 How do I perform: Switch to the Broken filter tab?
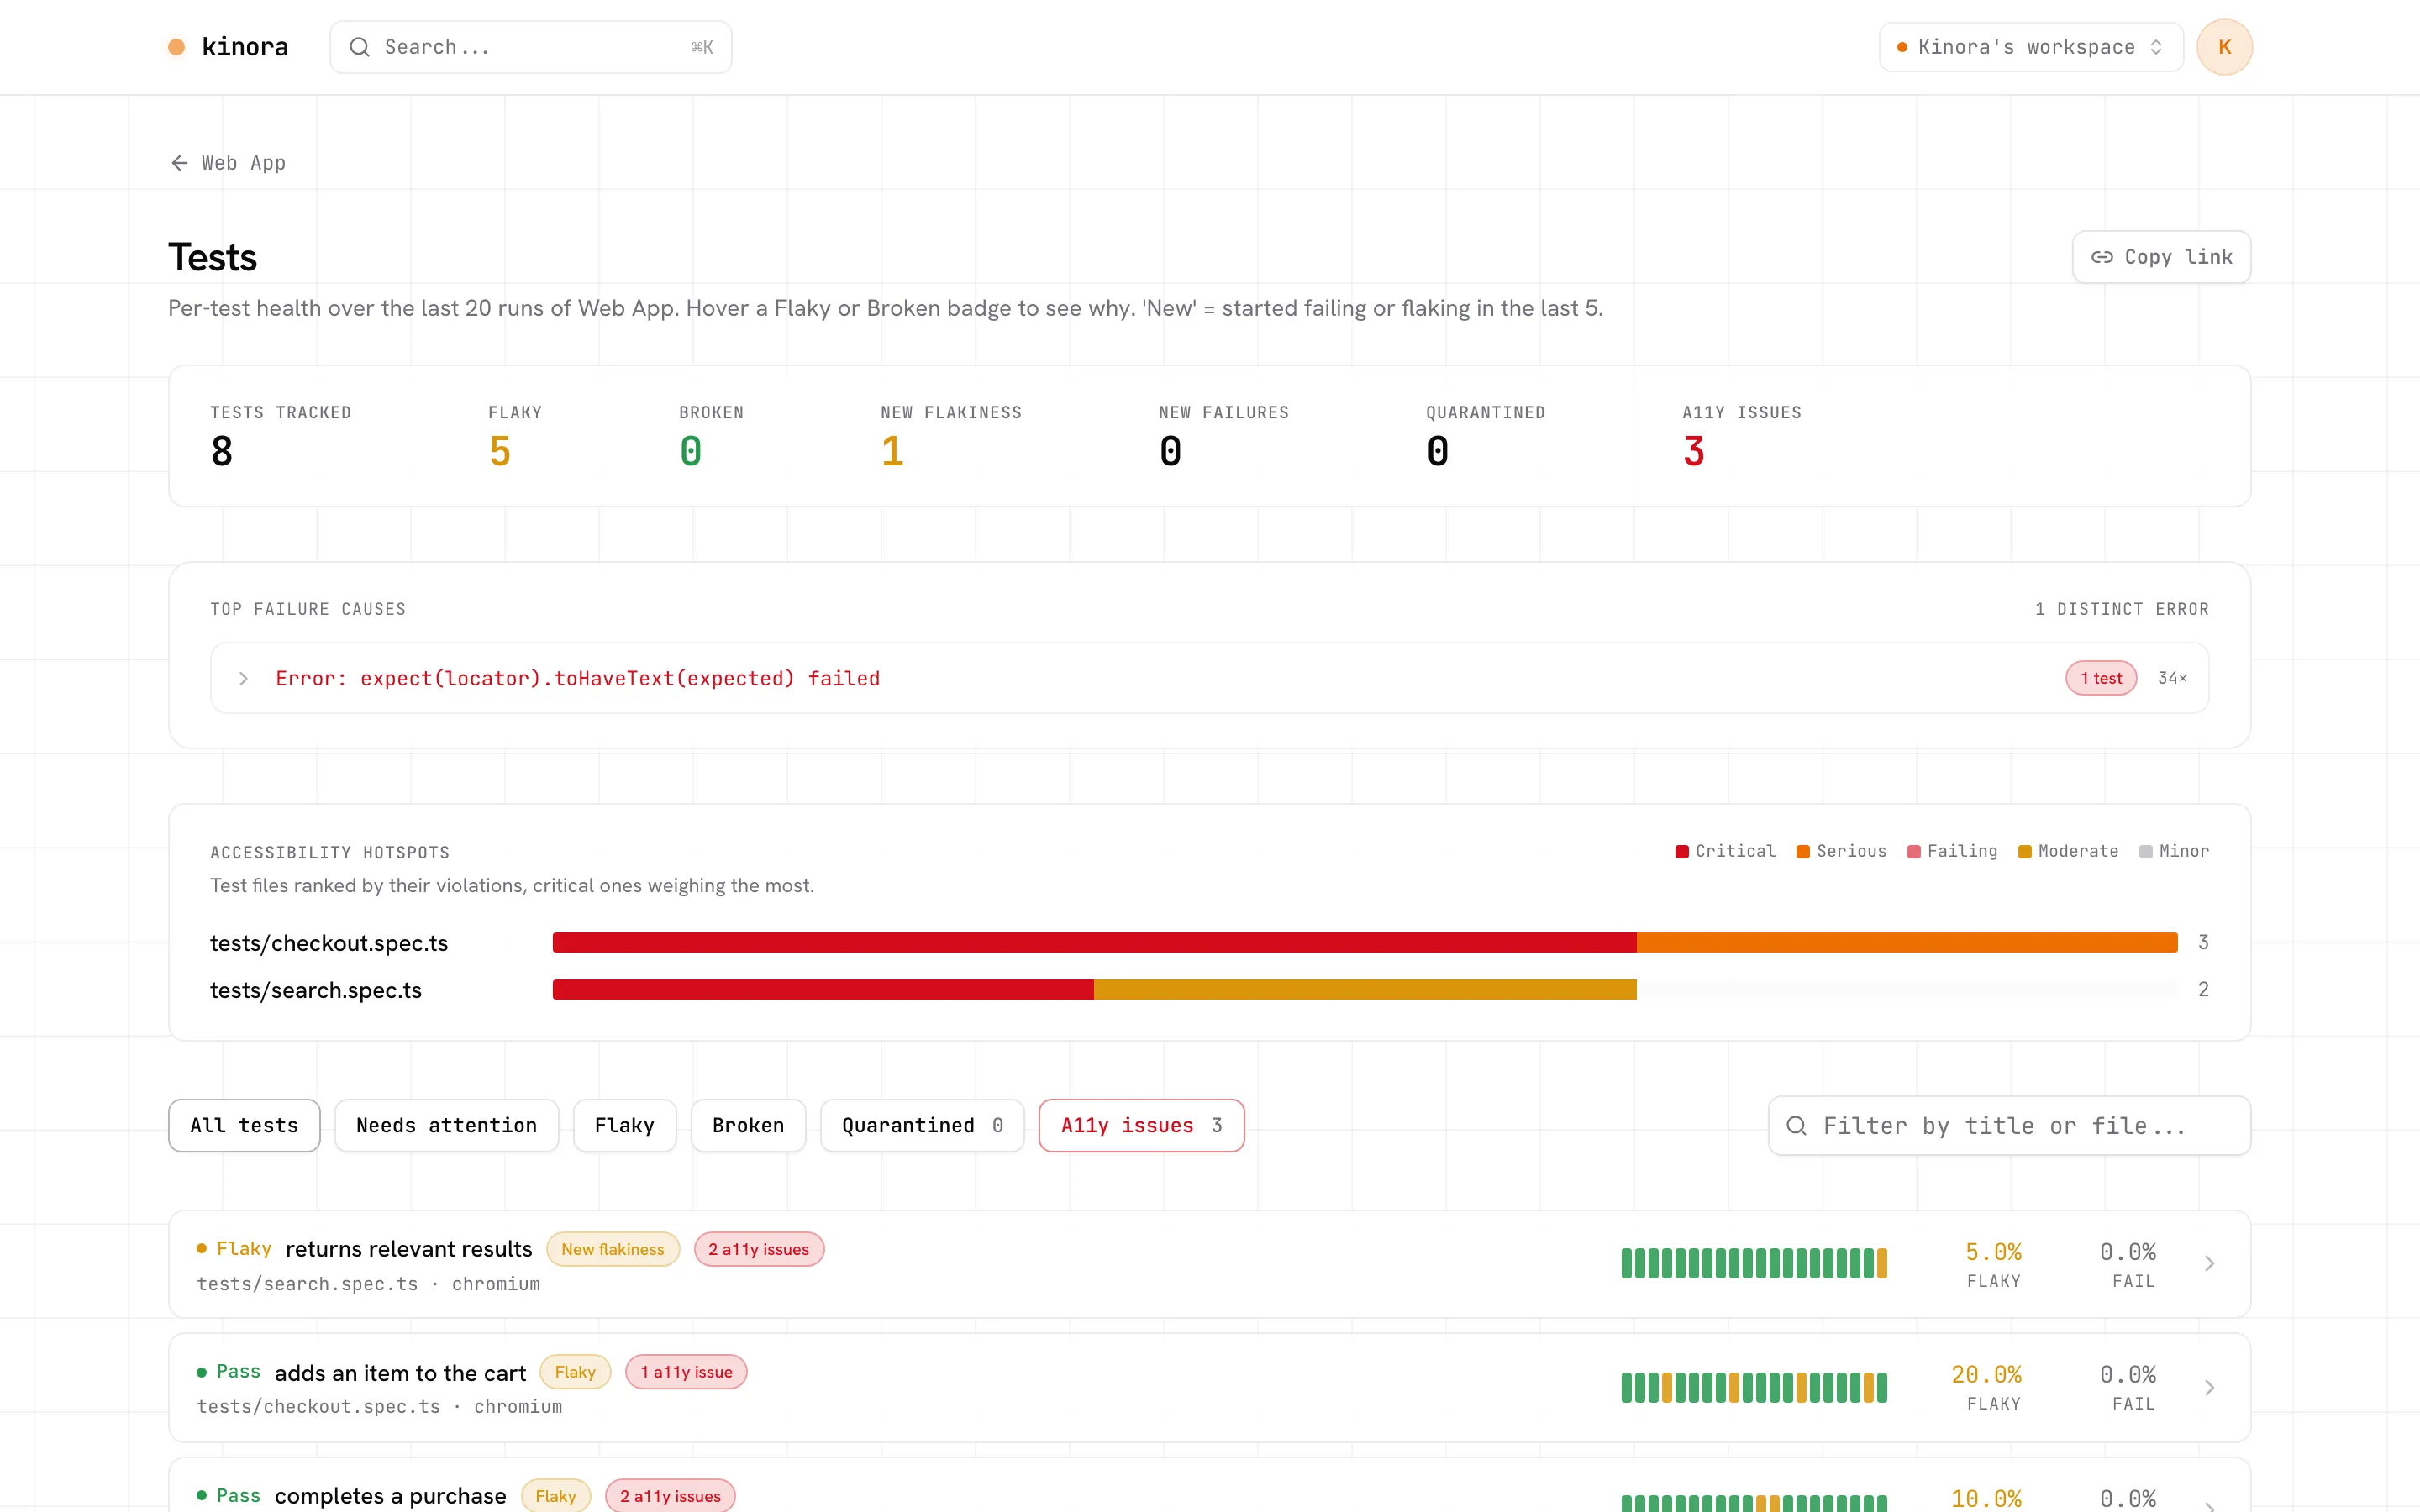pos(748,1126)
